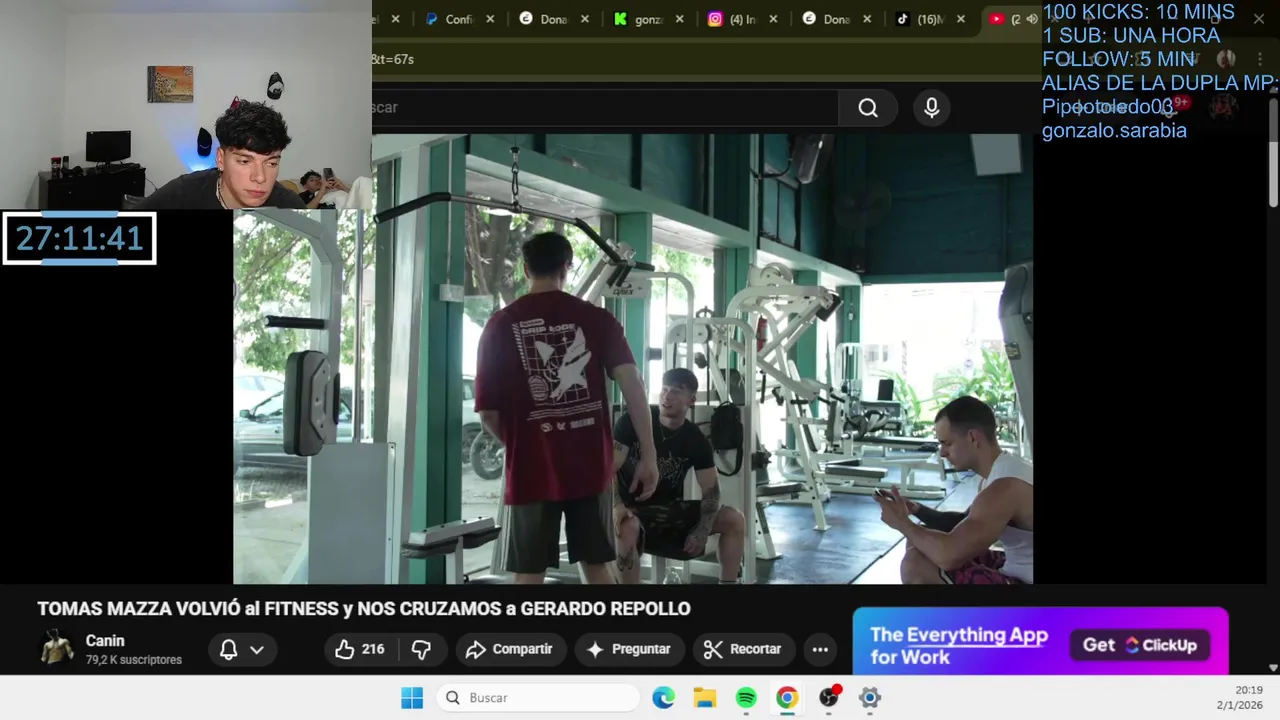Open Google Chrome from the taskbar
The width and height of the screenshot is (1280, 720).
pyautogui.click(x=787, y=698)
